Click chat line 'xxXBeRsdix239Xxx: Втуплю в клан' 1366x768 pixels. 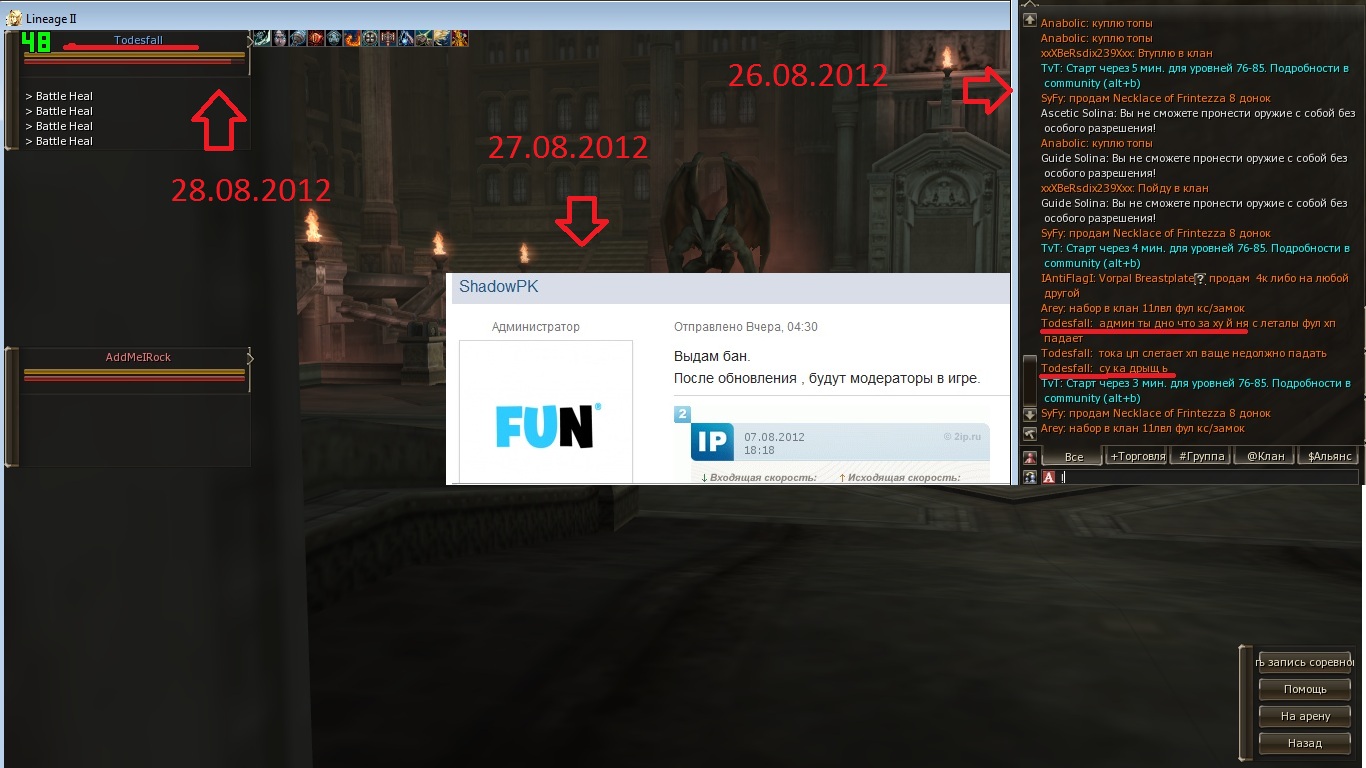pos(1127,53)
